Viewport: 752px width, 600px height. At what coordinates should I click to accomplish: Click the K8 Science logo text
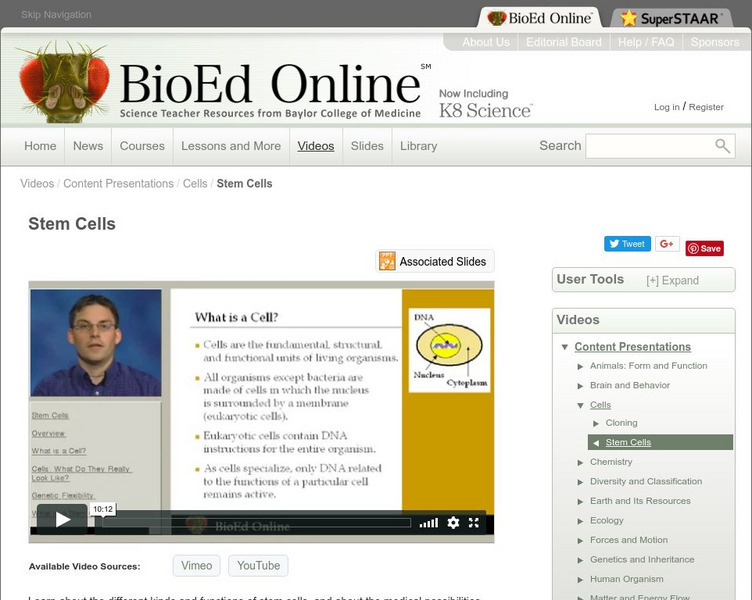click(x=485, y=111)
